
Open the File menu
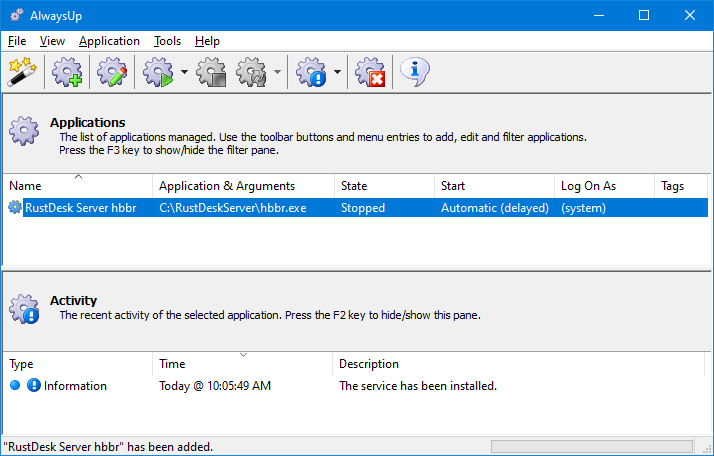click(x=17, y=41)
